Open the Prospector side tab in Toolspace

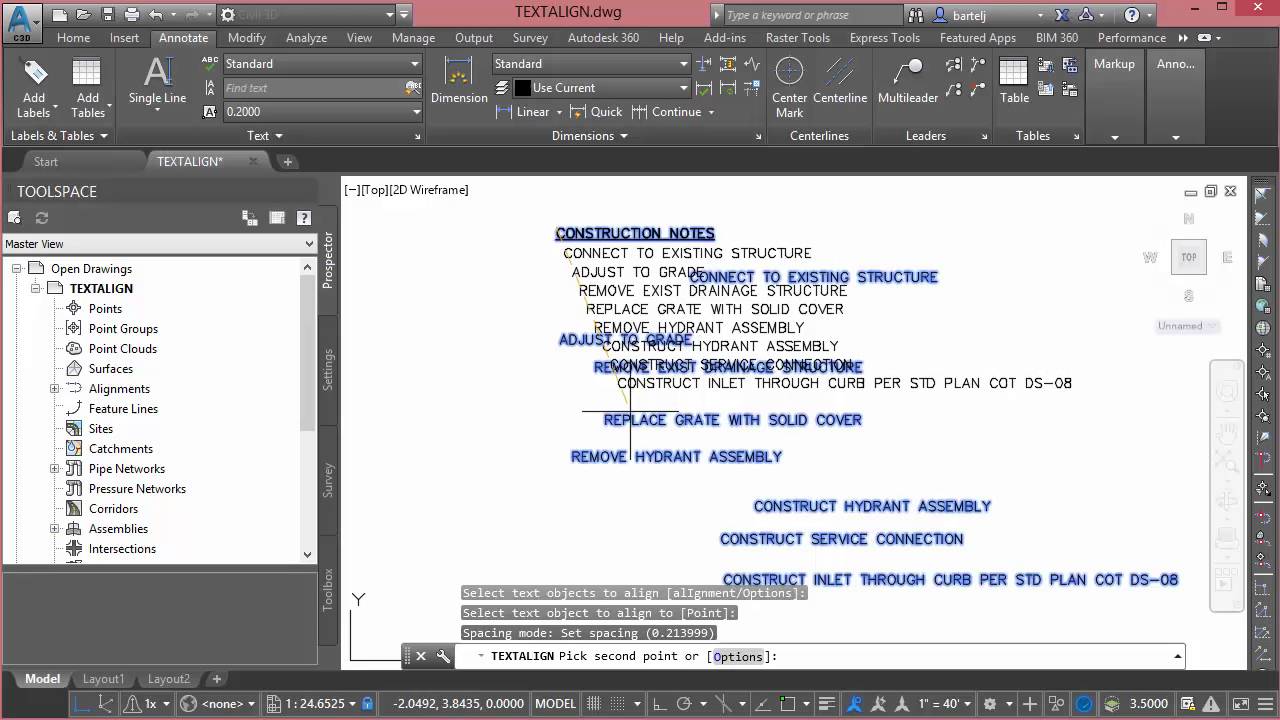(328, 261)
